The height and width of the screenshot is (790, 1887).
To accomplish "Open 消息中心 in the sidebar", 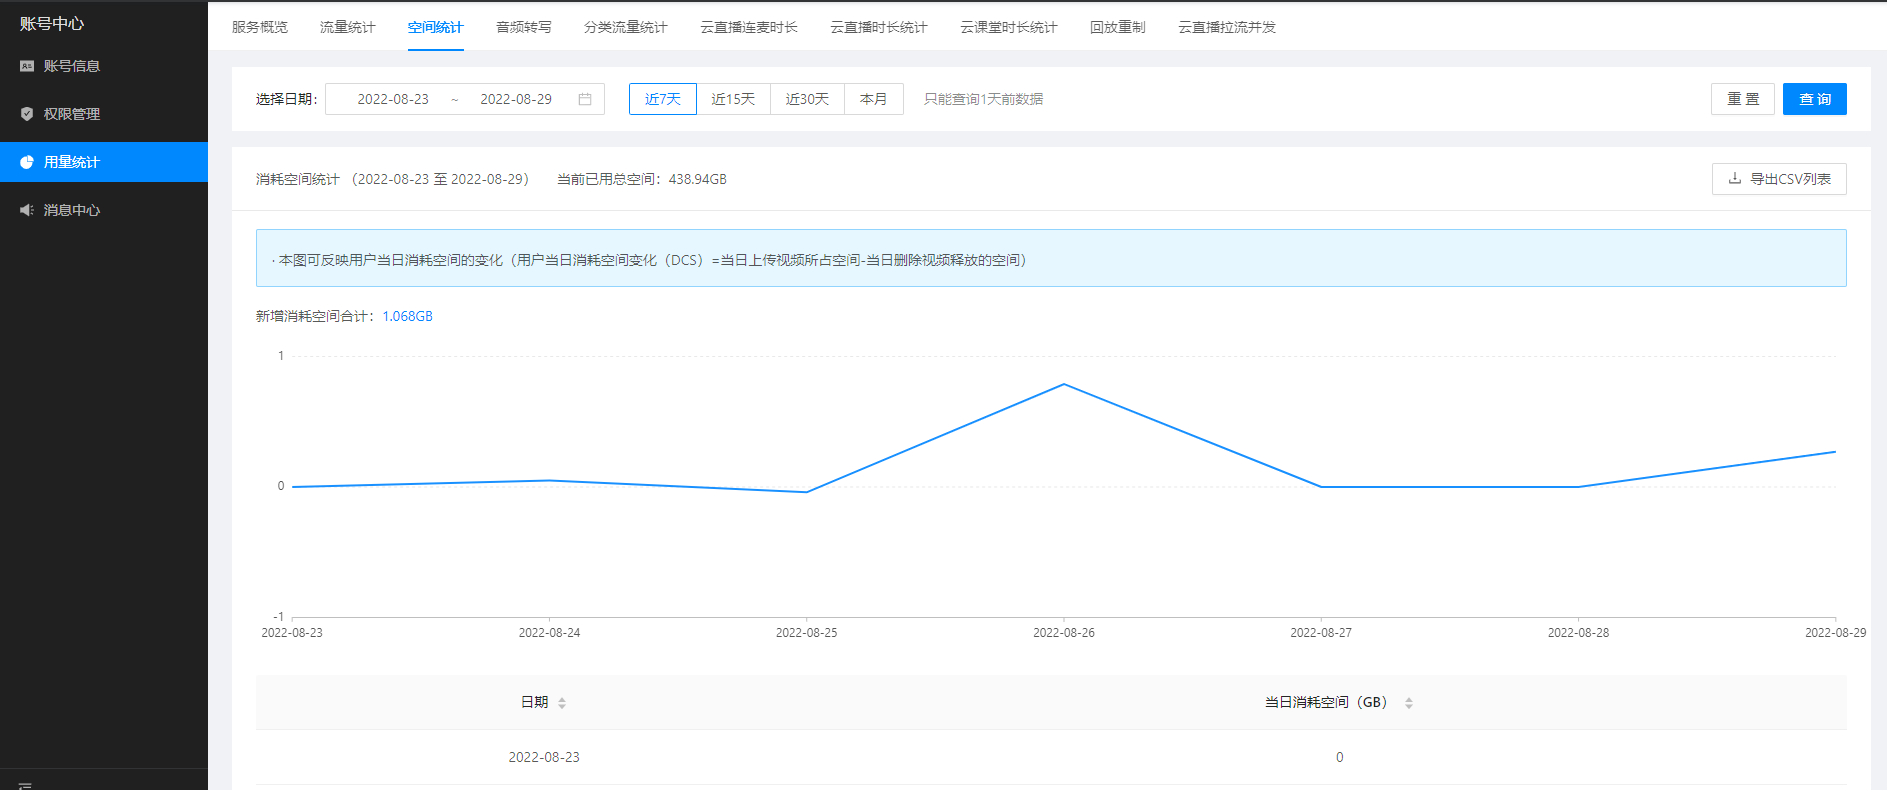I will coord(104,210).
